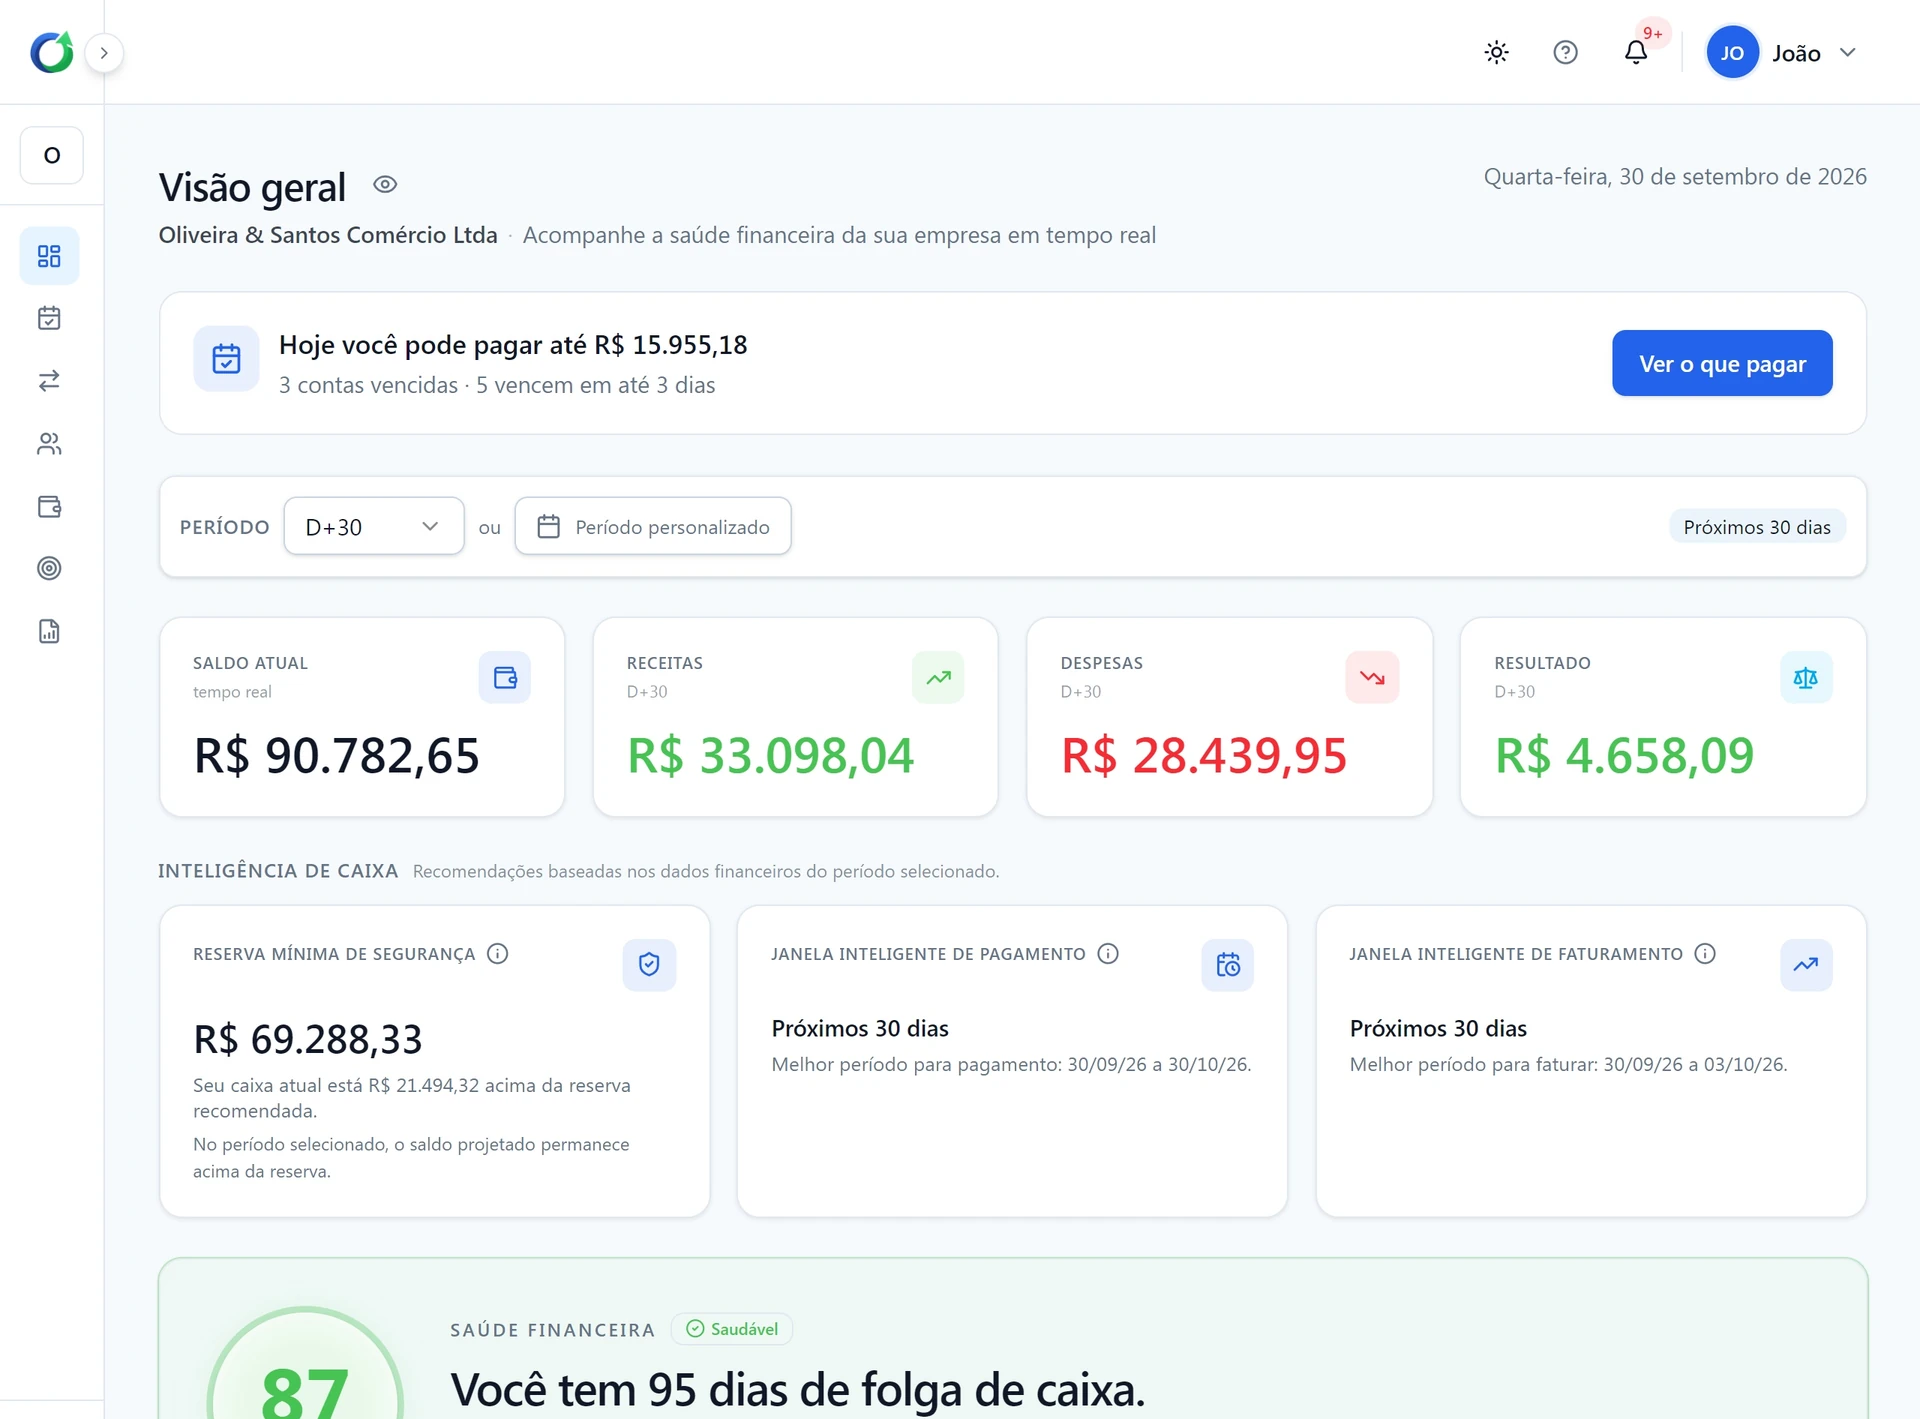Click the help question mark icon
Viewport: 1920px width, 1419px height.
point(1566,52)
